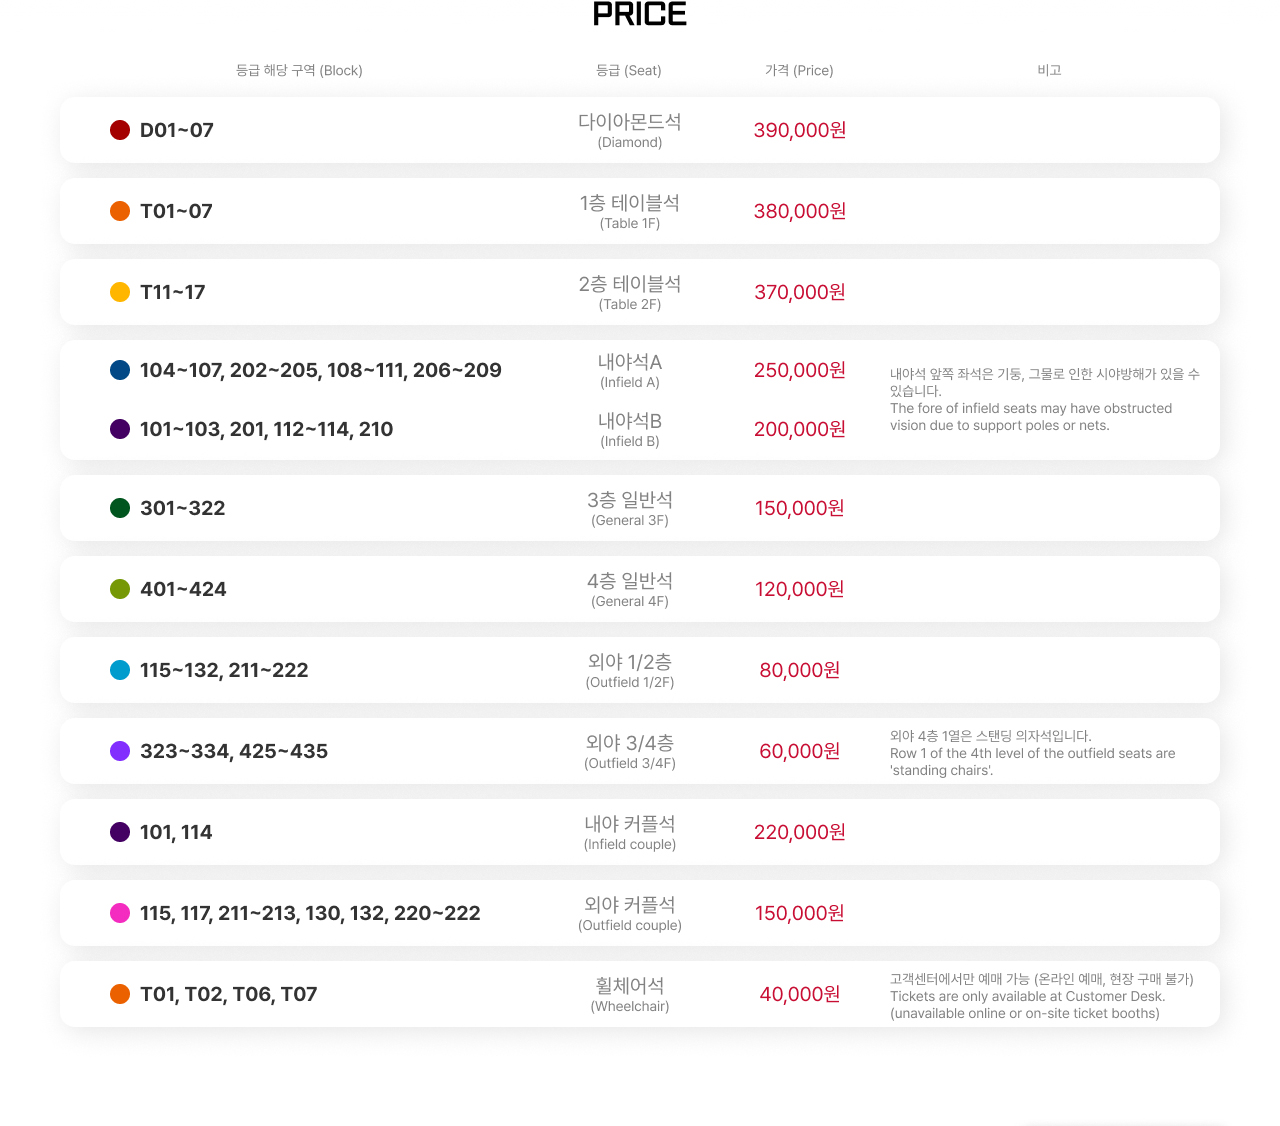The height and width of the screenshot is (1126, 1280).
Task: Click the 390,000원 Diamond price
Action: click(x=800, y=130)
